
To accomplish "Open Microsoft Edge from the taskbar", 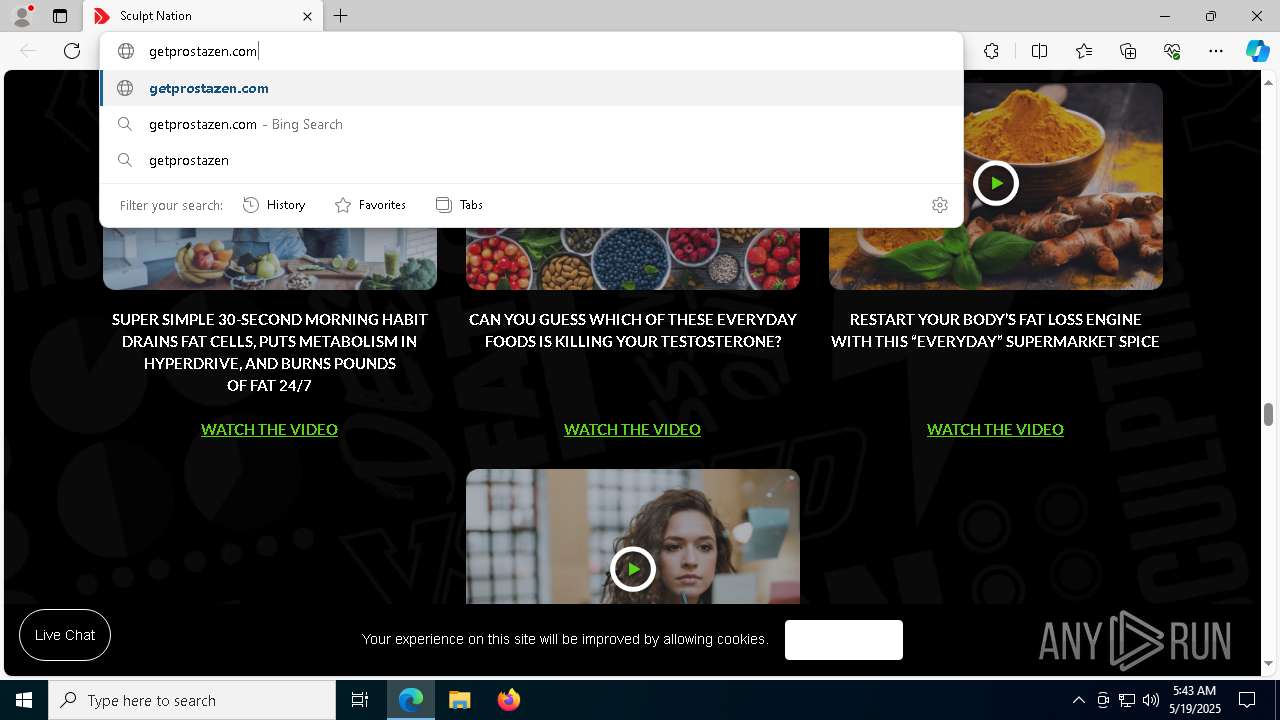I will click(x=411, y=700).
